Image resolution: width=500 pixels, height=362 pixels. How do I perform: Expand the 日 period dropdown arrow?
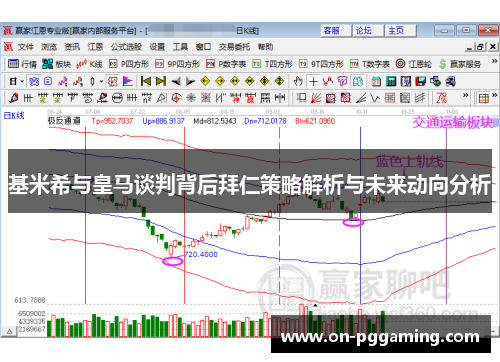tap(22, 81)
